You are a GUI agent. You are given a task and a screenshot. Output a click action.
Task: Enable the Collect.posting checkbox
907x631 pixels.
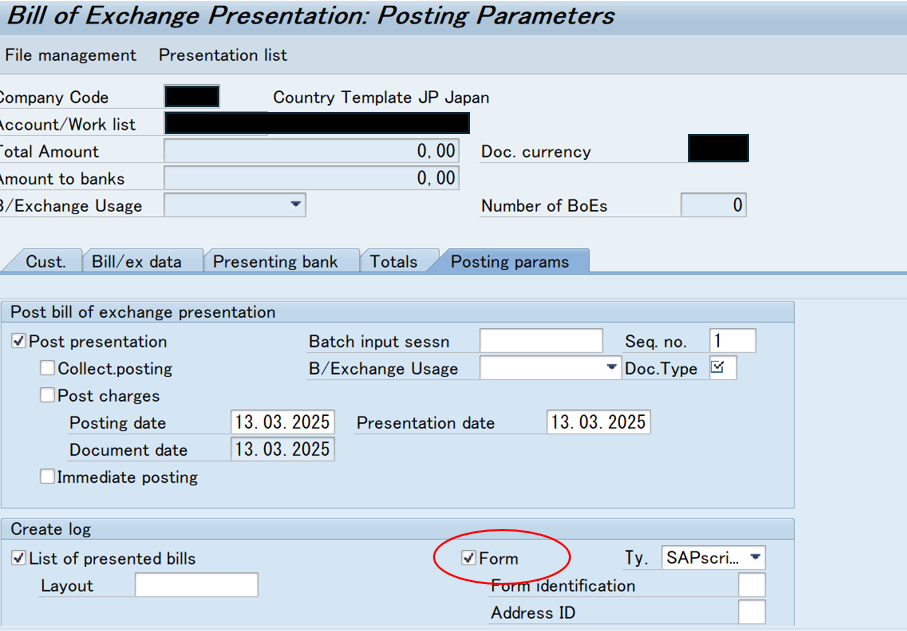pyautogui.click(x=47, y=368)
